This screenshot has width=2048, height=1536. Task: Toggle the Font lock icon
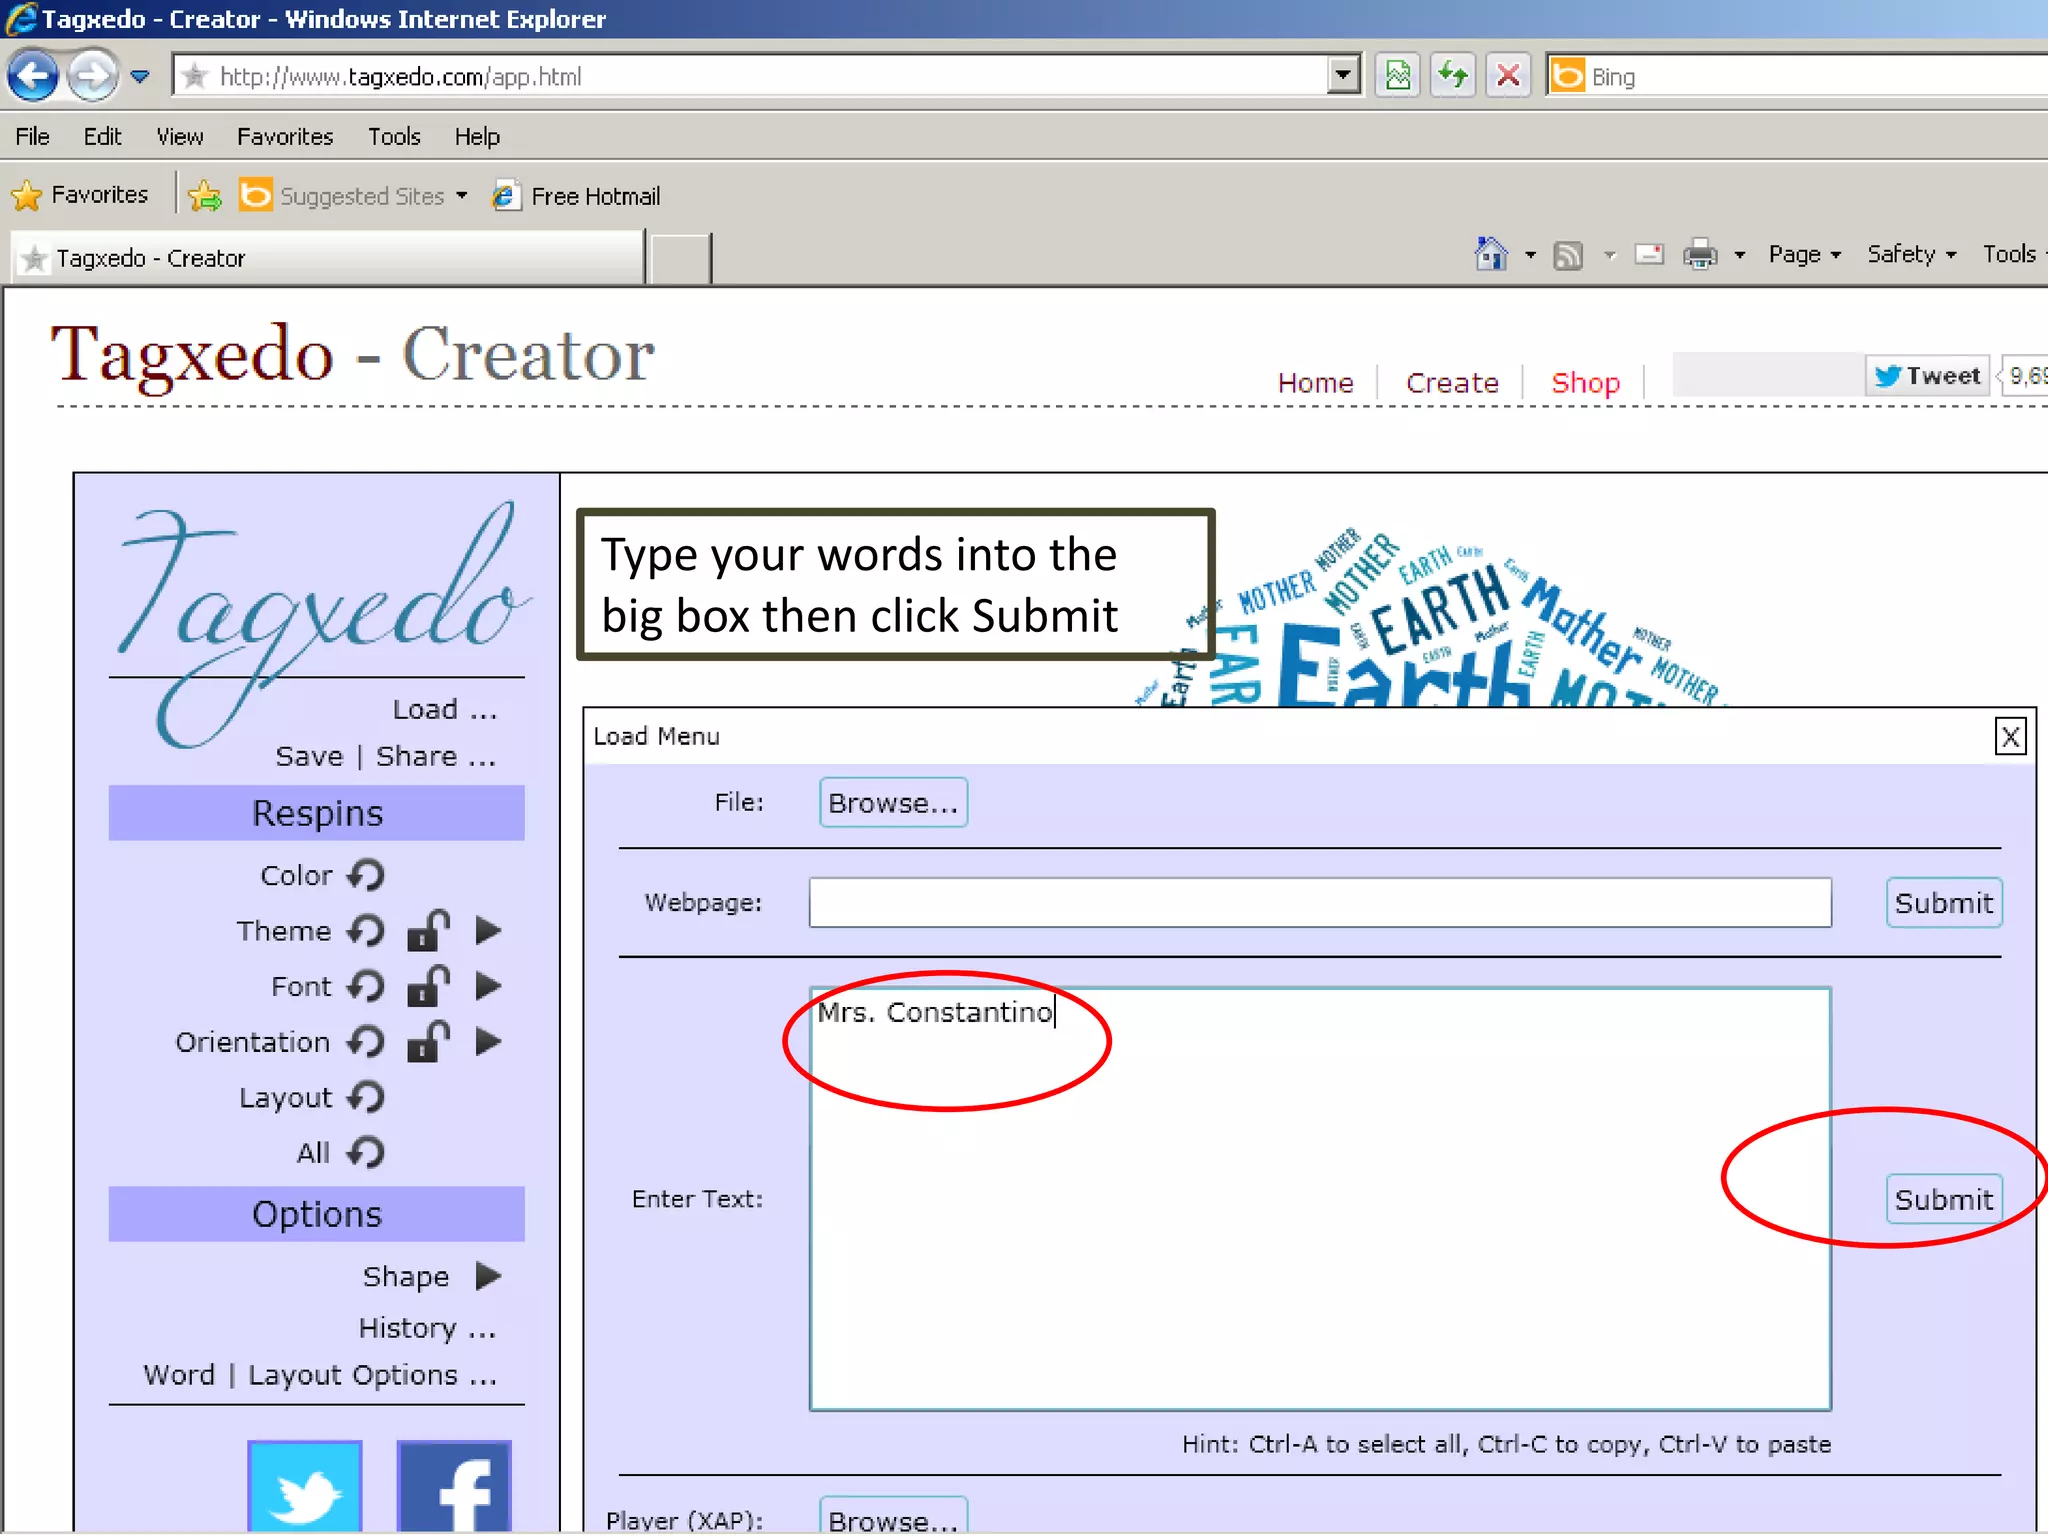coord(429,987)
